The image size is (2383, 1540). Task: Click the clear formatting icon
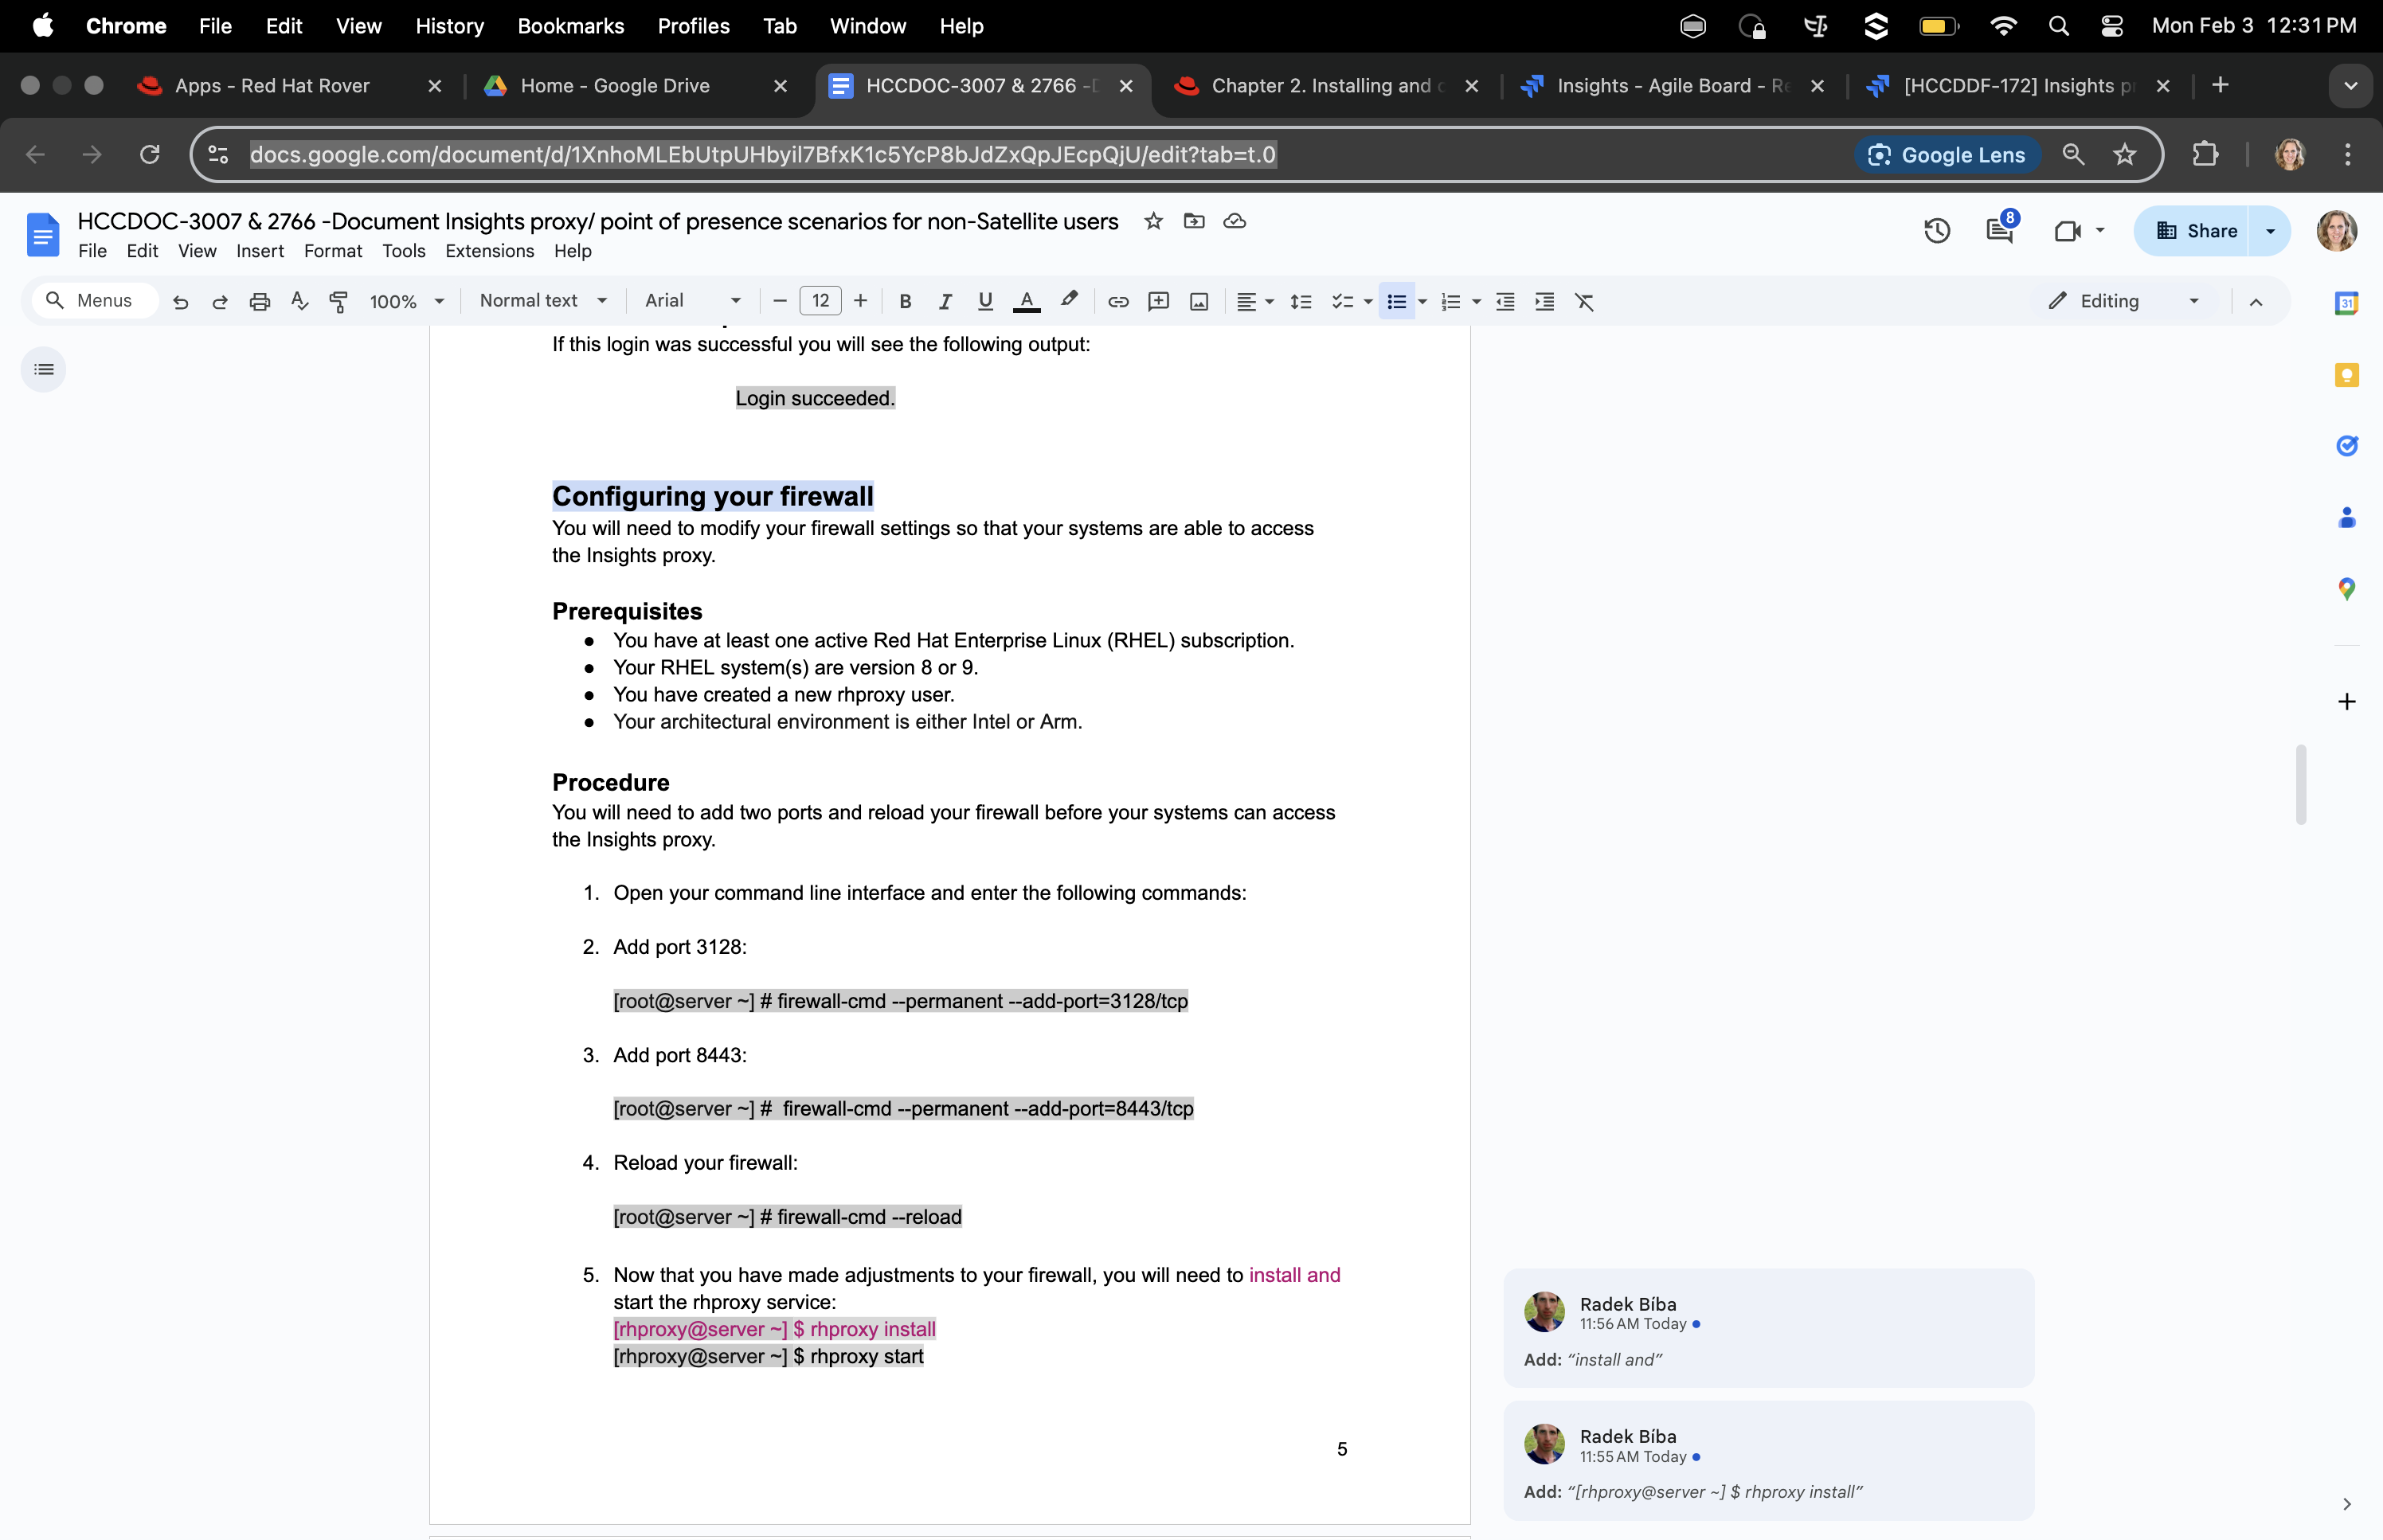click(x=1584, y=301)
